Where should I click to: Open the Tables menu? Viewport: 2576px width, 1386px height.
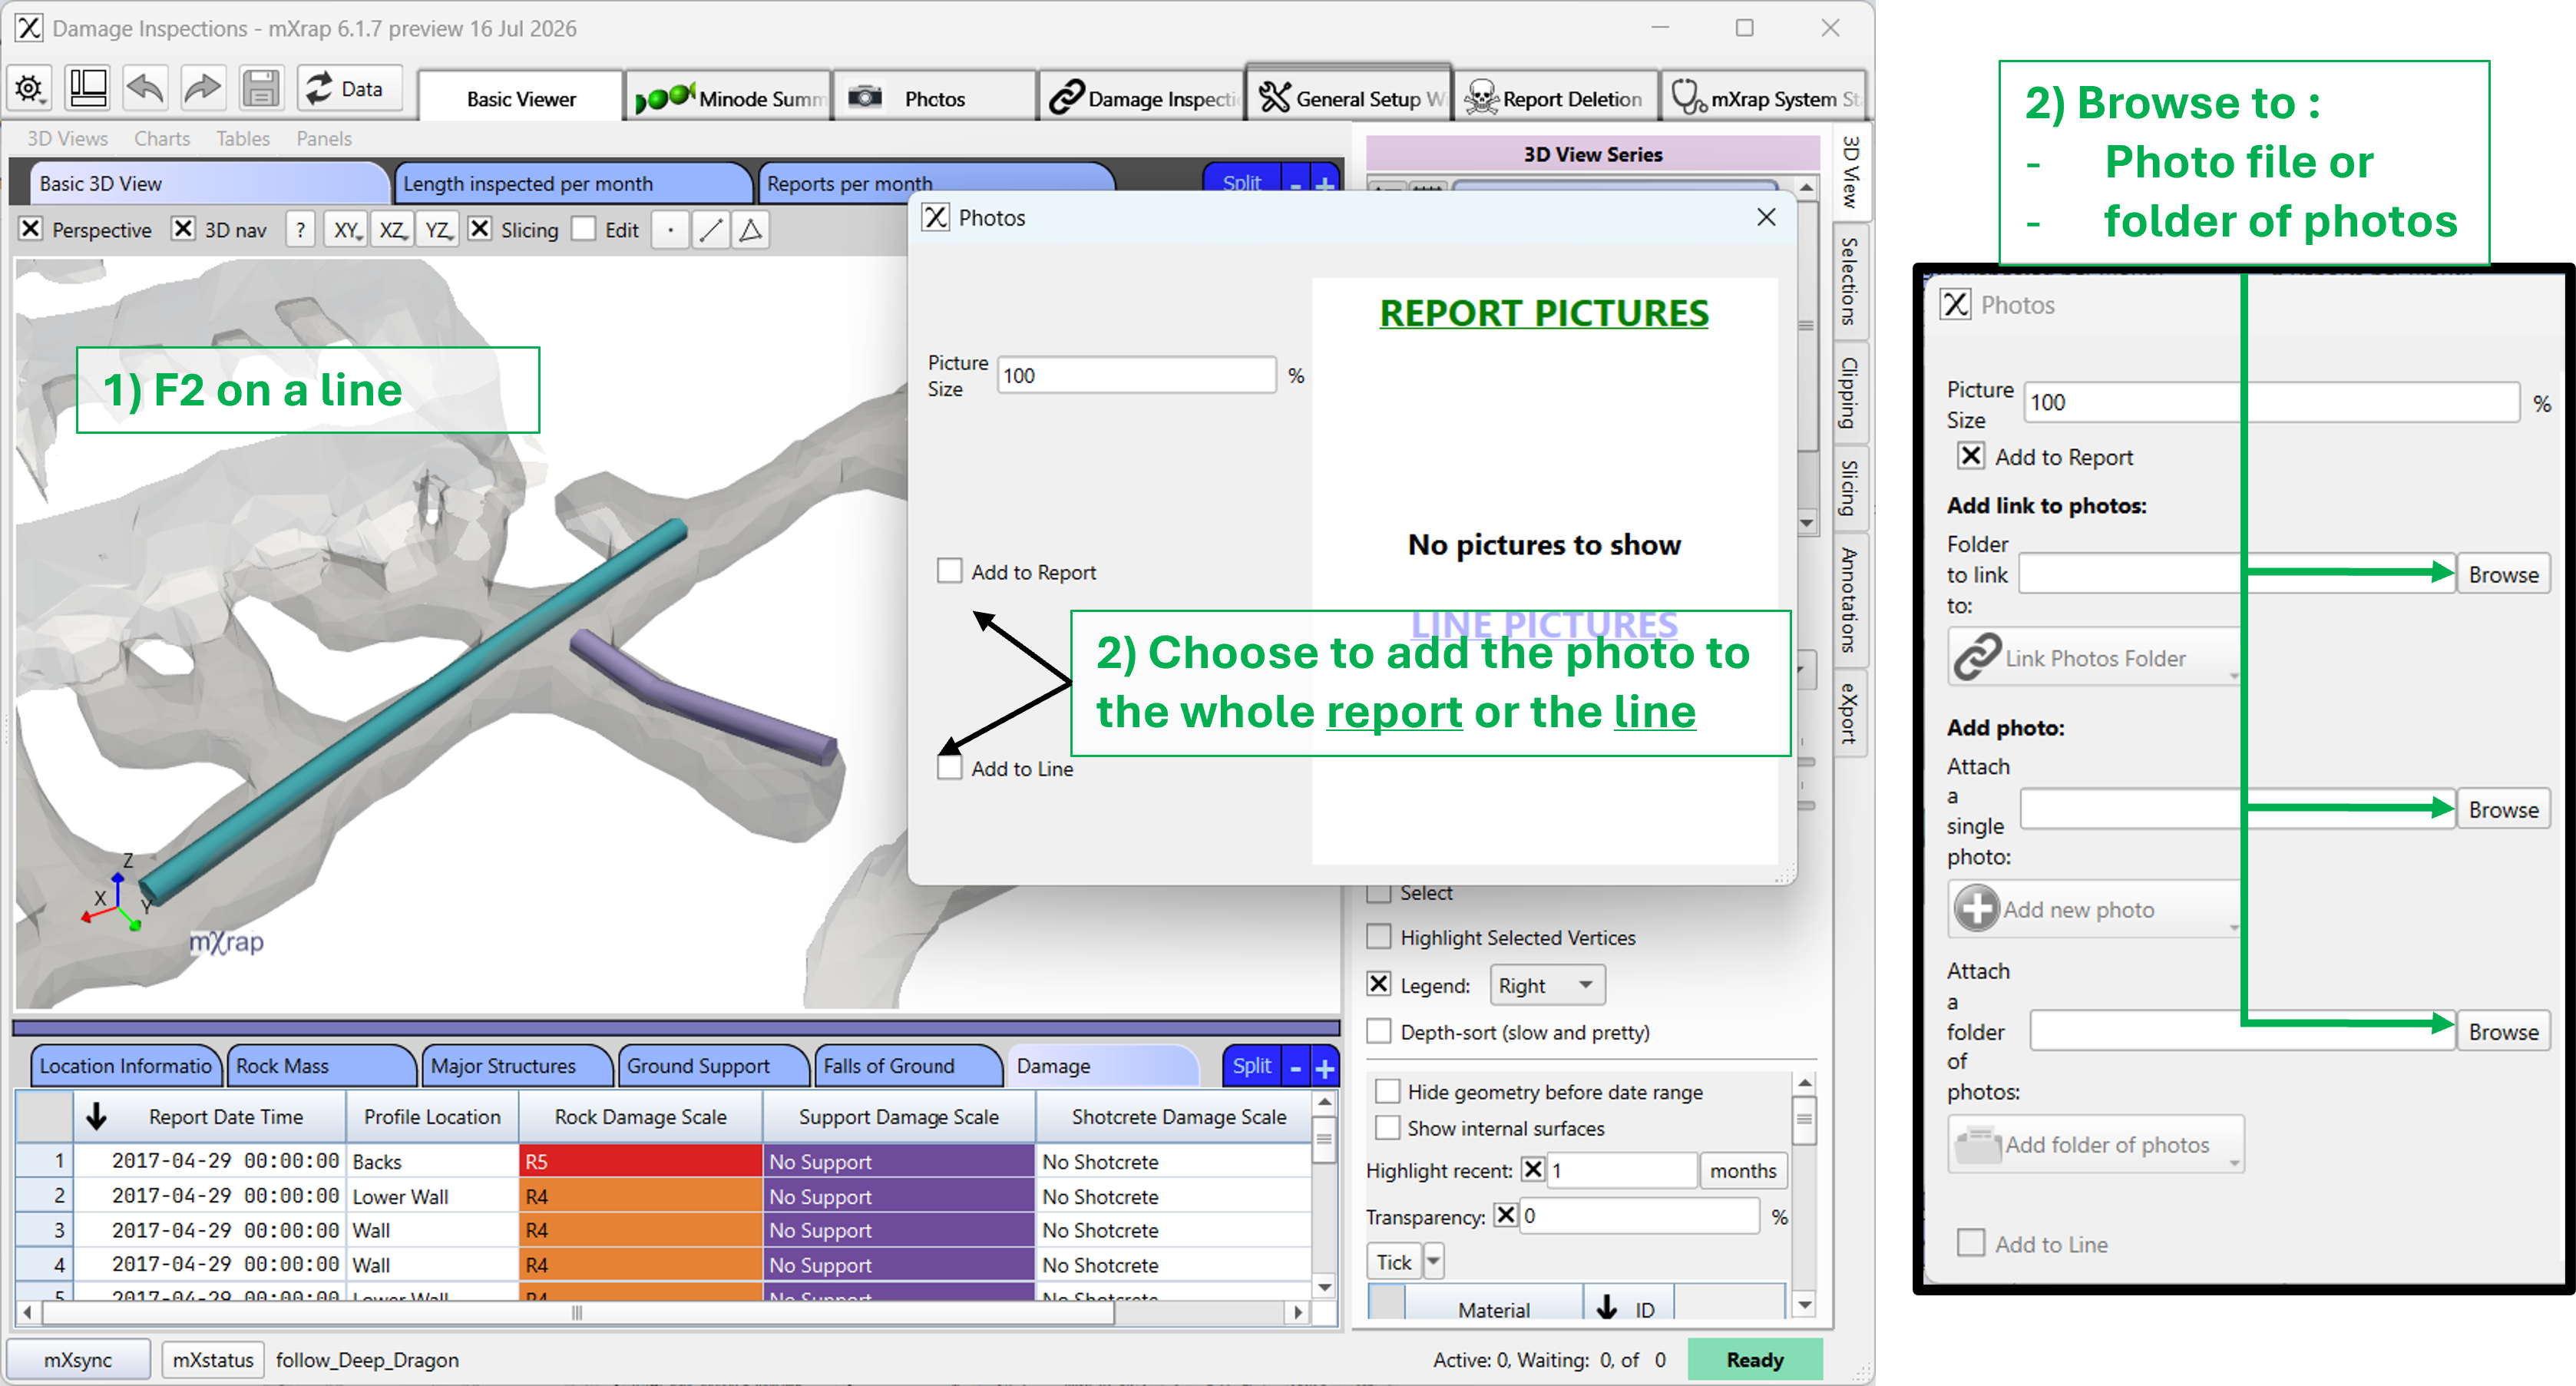click(243, 139)
